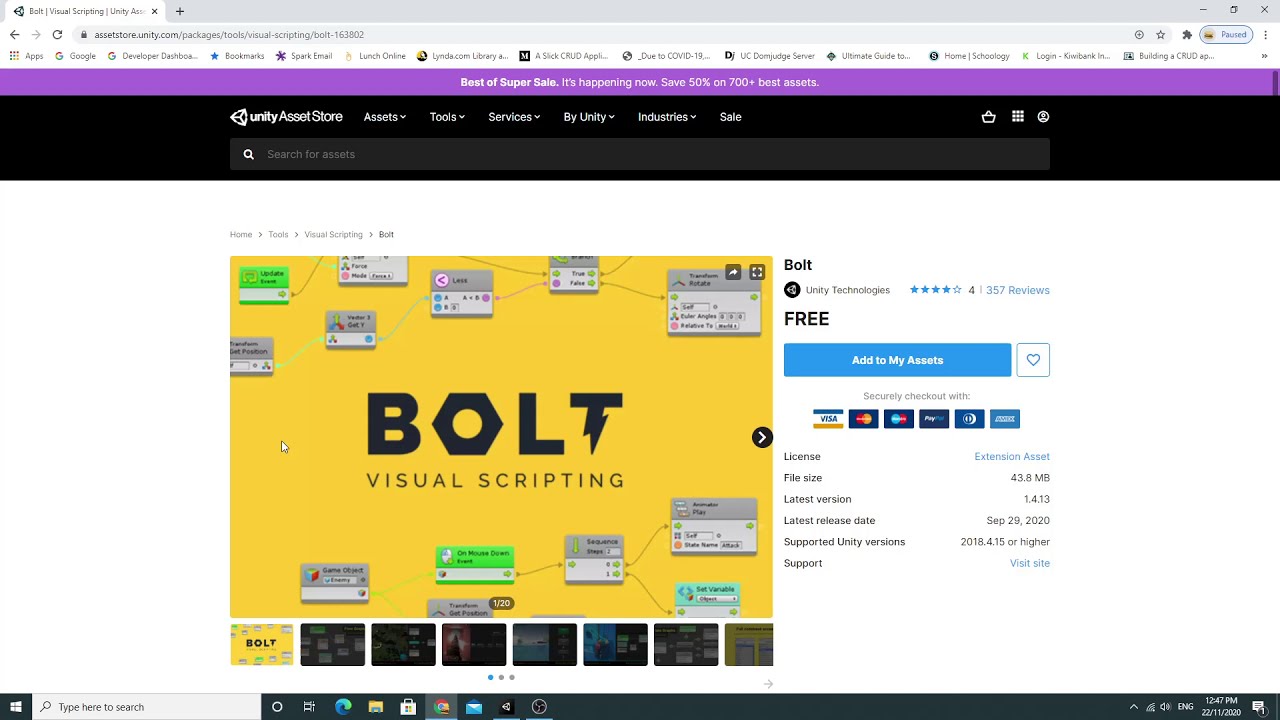Expand the Tools dropdown menu

coord(447,117)
